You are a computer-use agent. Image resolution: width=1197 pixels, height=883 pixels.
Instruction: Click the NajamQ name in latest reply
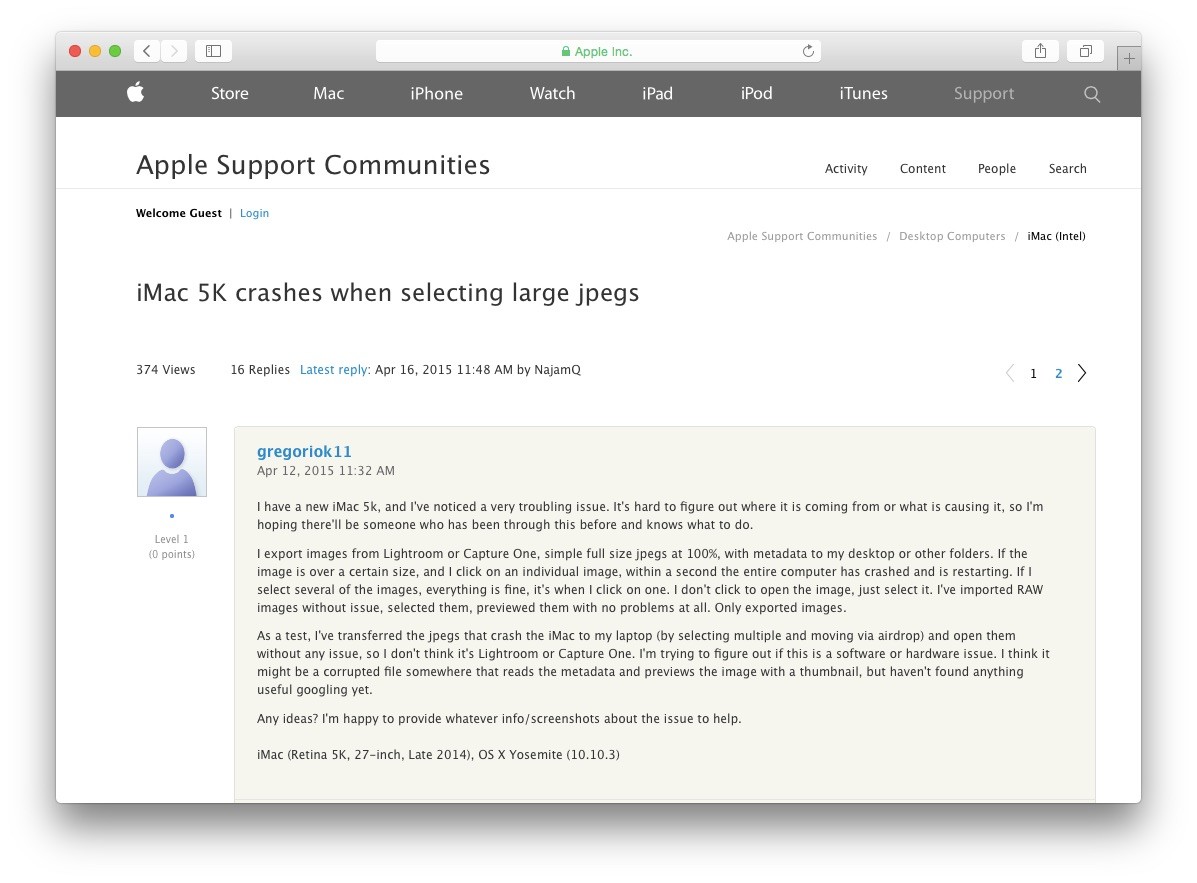[x=557, y=369]
